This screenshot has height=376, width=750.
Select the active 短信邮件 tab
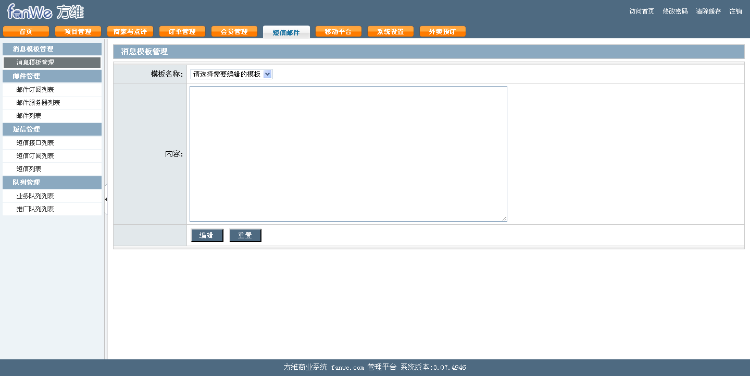[x=287, y=32]
